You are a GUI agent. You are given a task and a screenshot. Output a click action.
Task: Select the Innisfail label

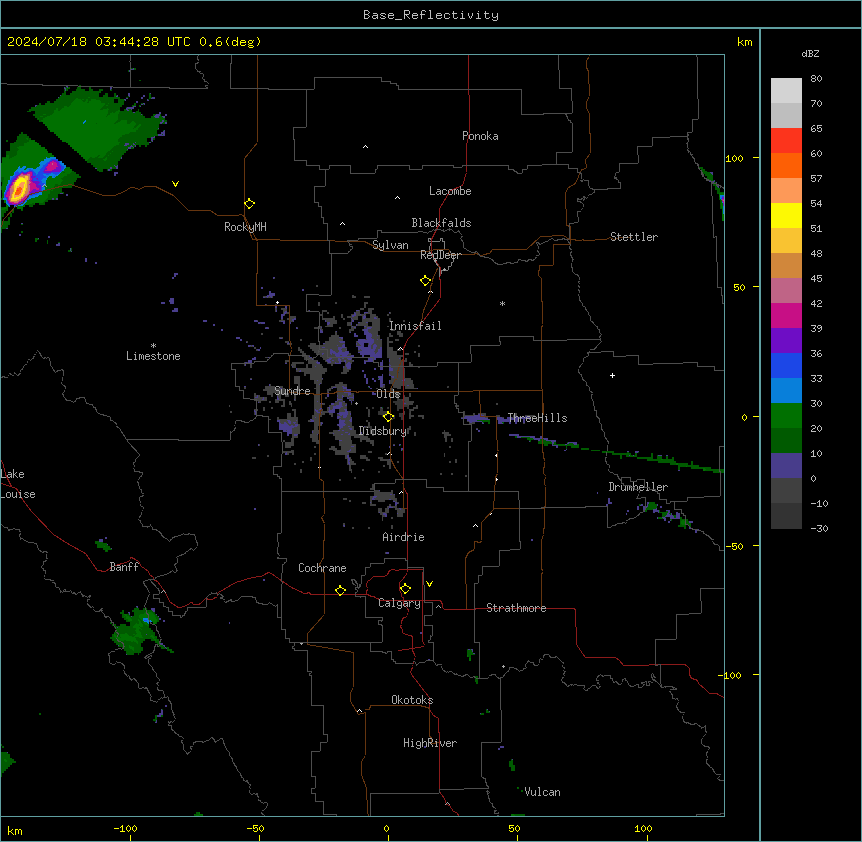click(415, 326)
